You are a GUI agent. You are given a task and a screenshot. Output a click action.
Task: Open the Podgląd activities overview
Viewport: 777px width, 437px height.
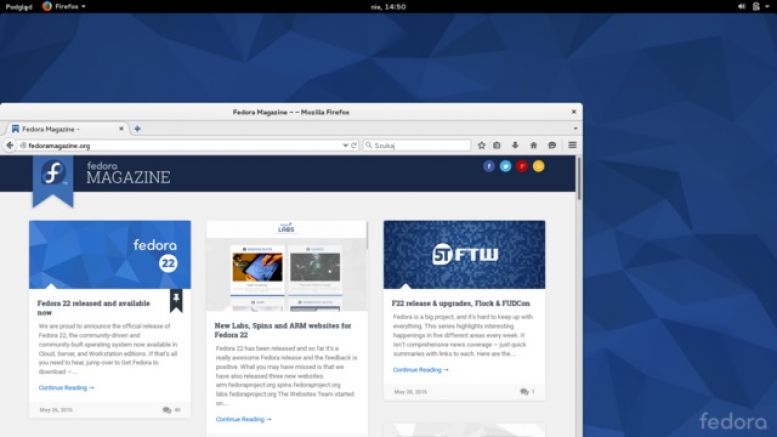click(x=19, y=6)
